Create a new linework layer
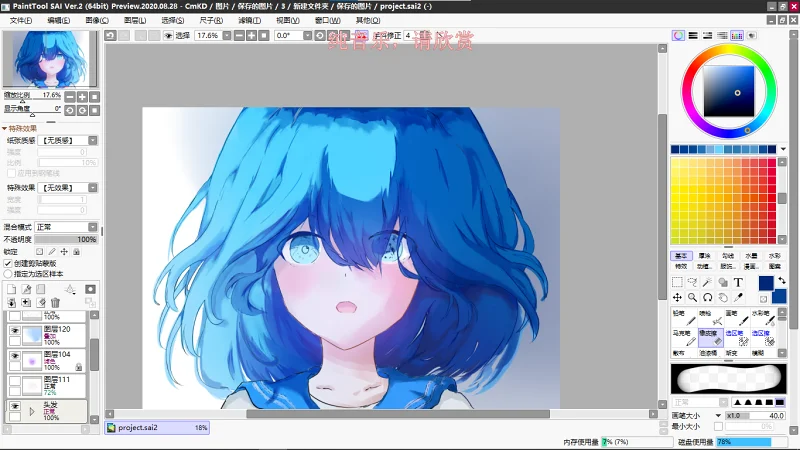The width and height of the screenshot is (800, 450). point(26,289)
